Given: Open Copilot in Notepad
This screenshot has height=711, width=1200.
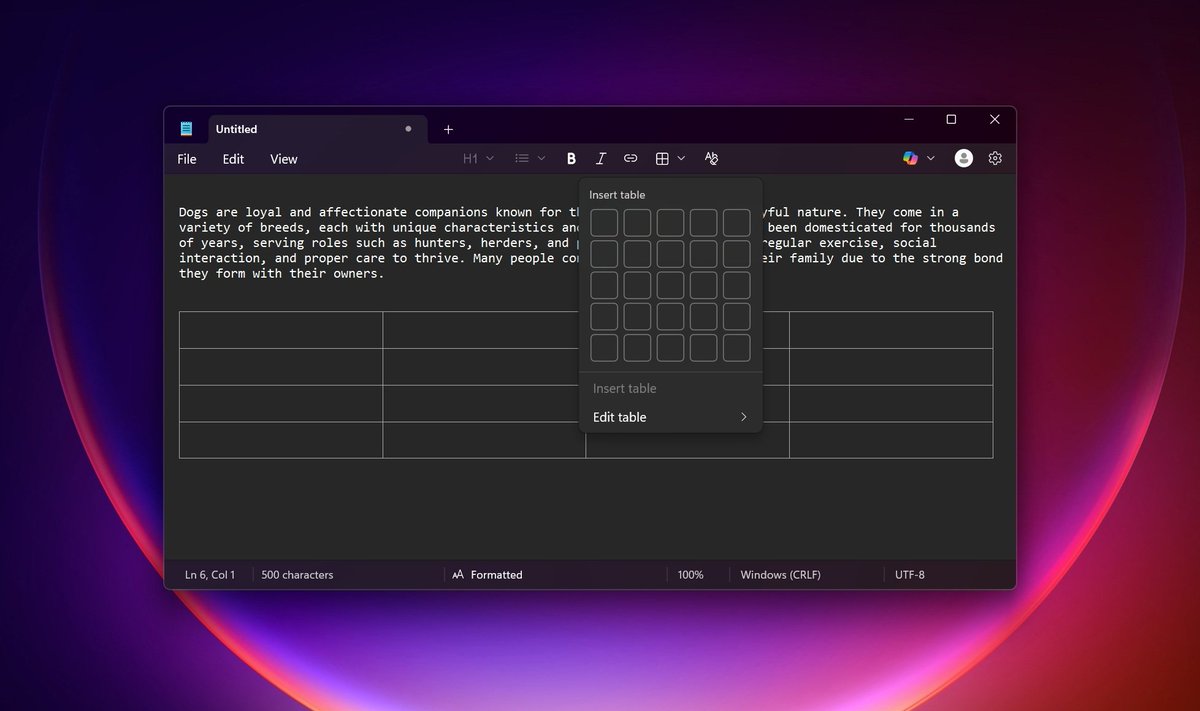Looking at the screenshot, I should (910, 158).
